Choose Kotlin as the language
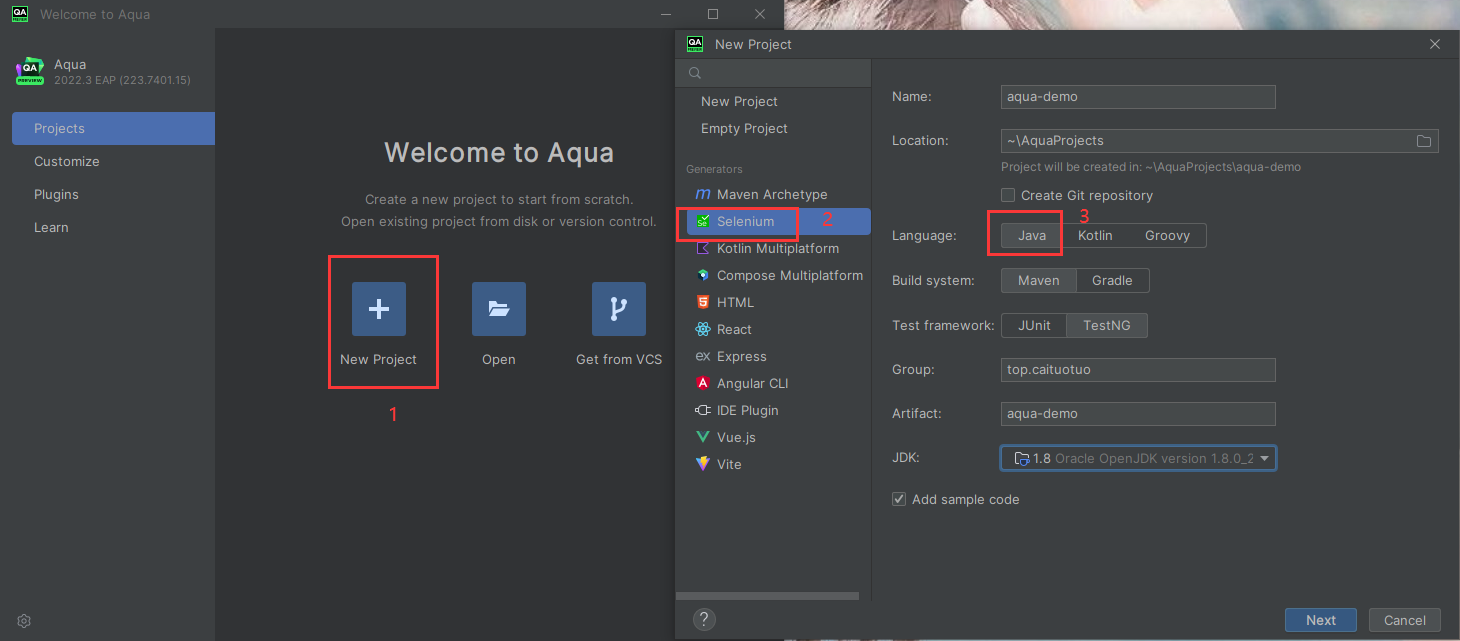Viewport: 1460px width, 641px height. [x=1095, y=235]
